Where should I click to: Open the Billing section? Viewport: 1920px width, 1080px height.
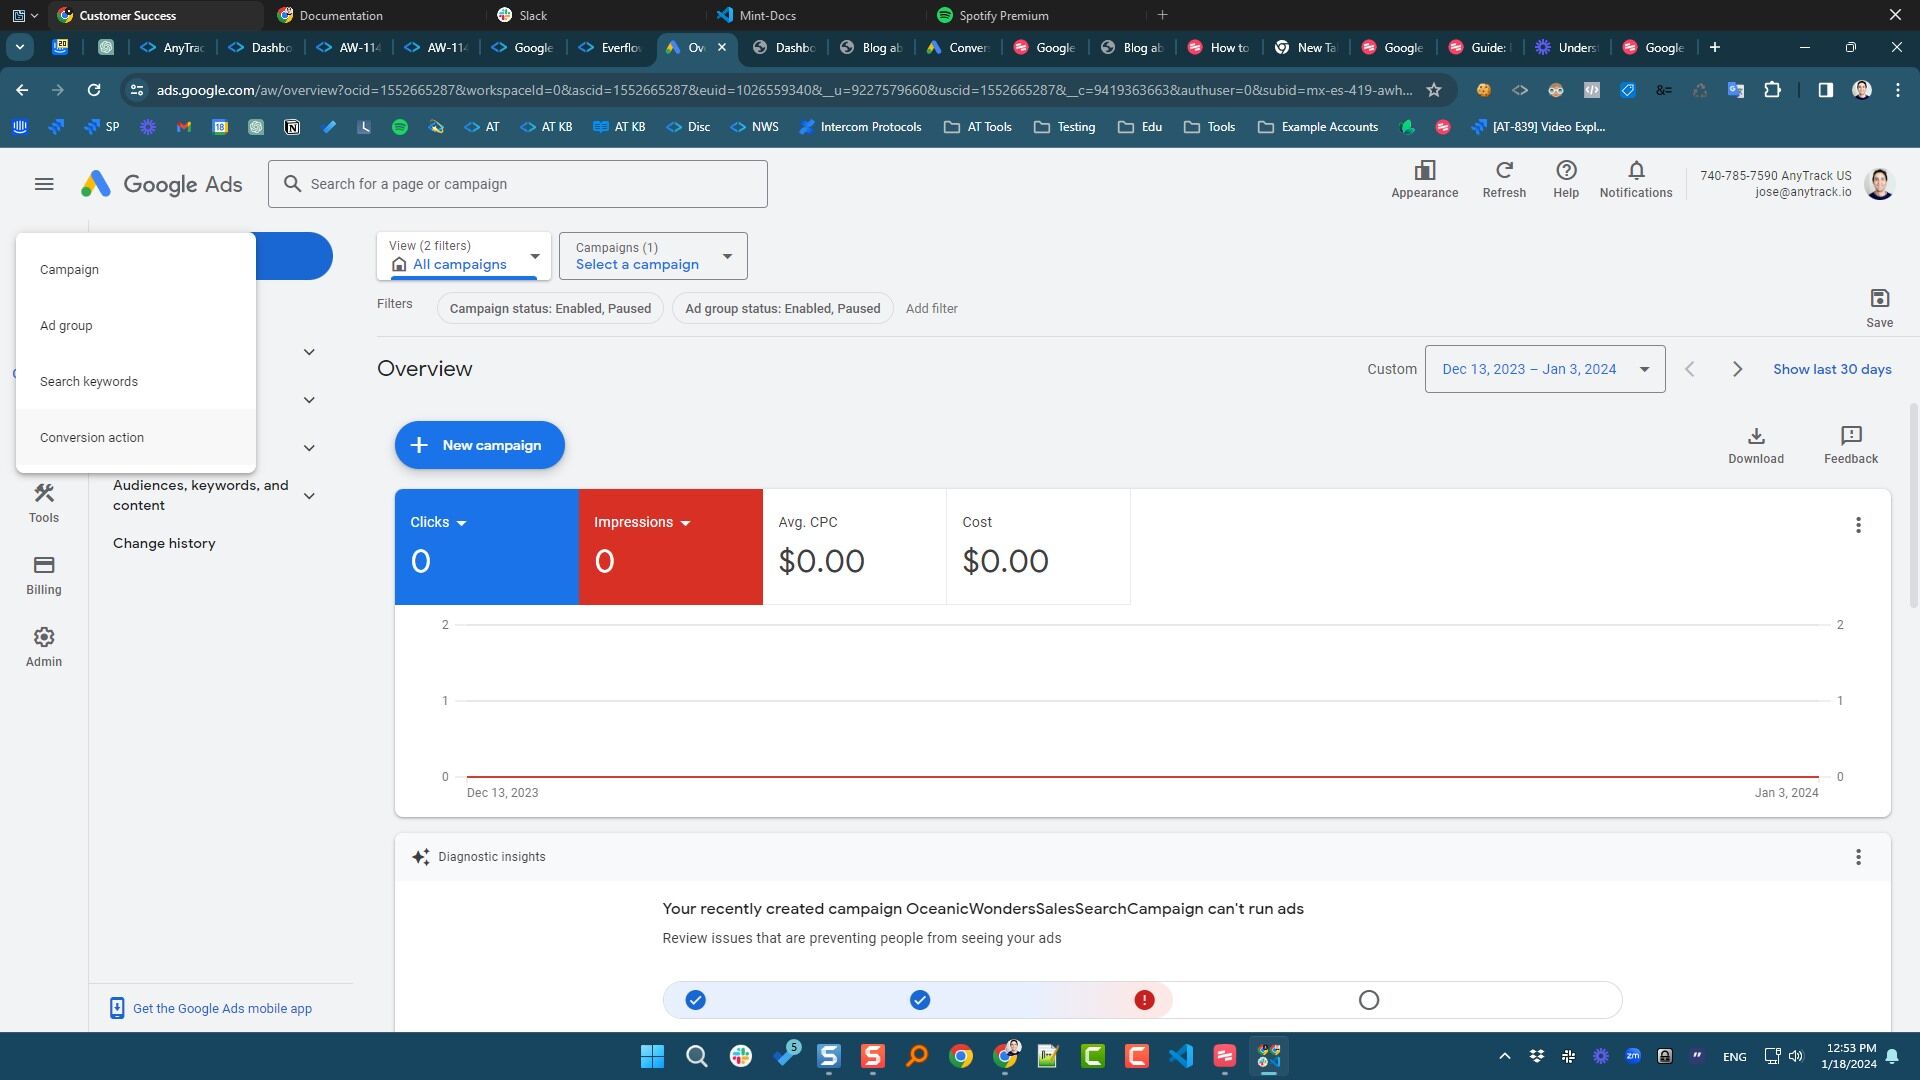pos(44,575)
